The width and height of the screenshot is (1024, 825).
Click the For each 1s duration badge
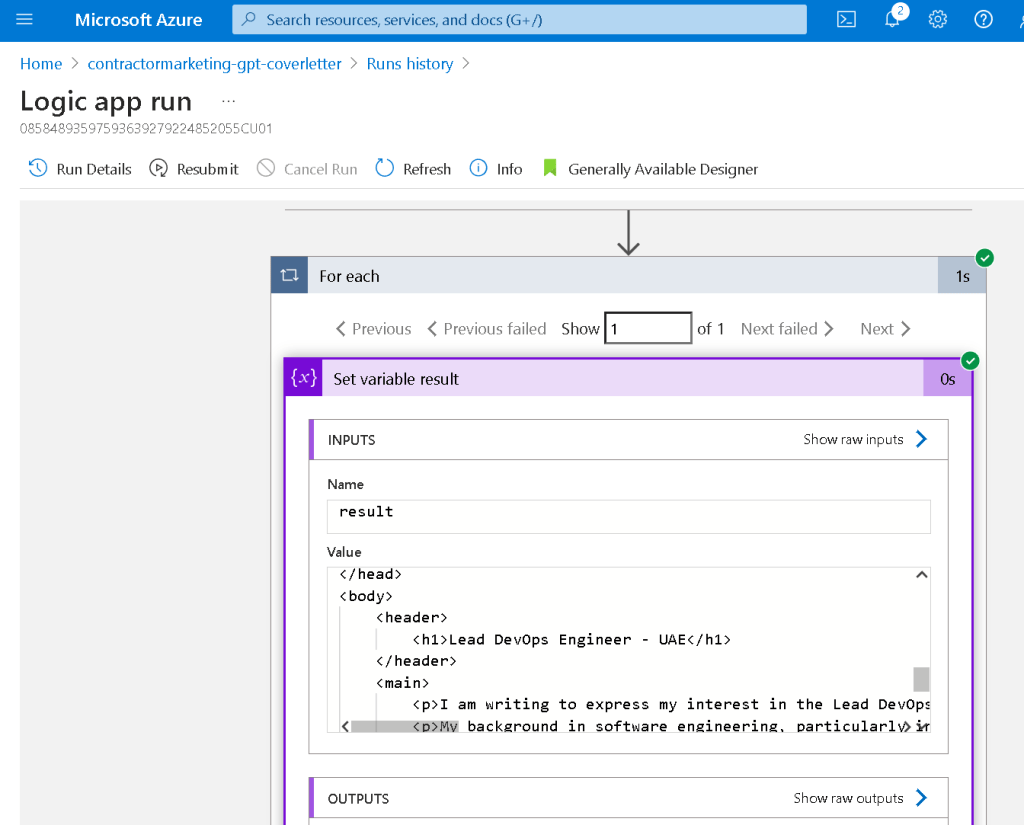[x=962, y=276]
